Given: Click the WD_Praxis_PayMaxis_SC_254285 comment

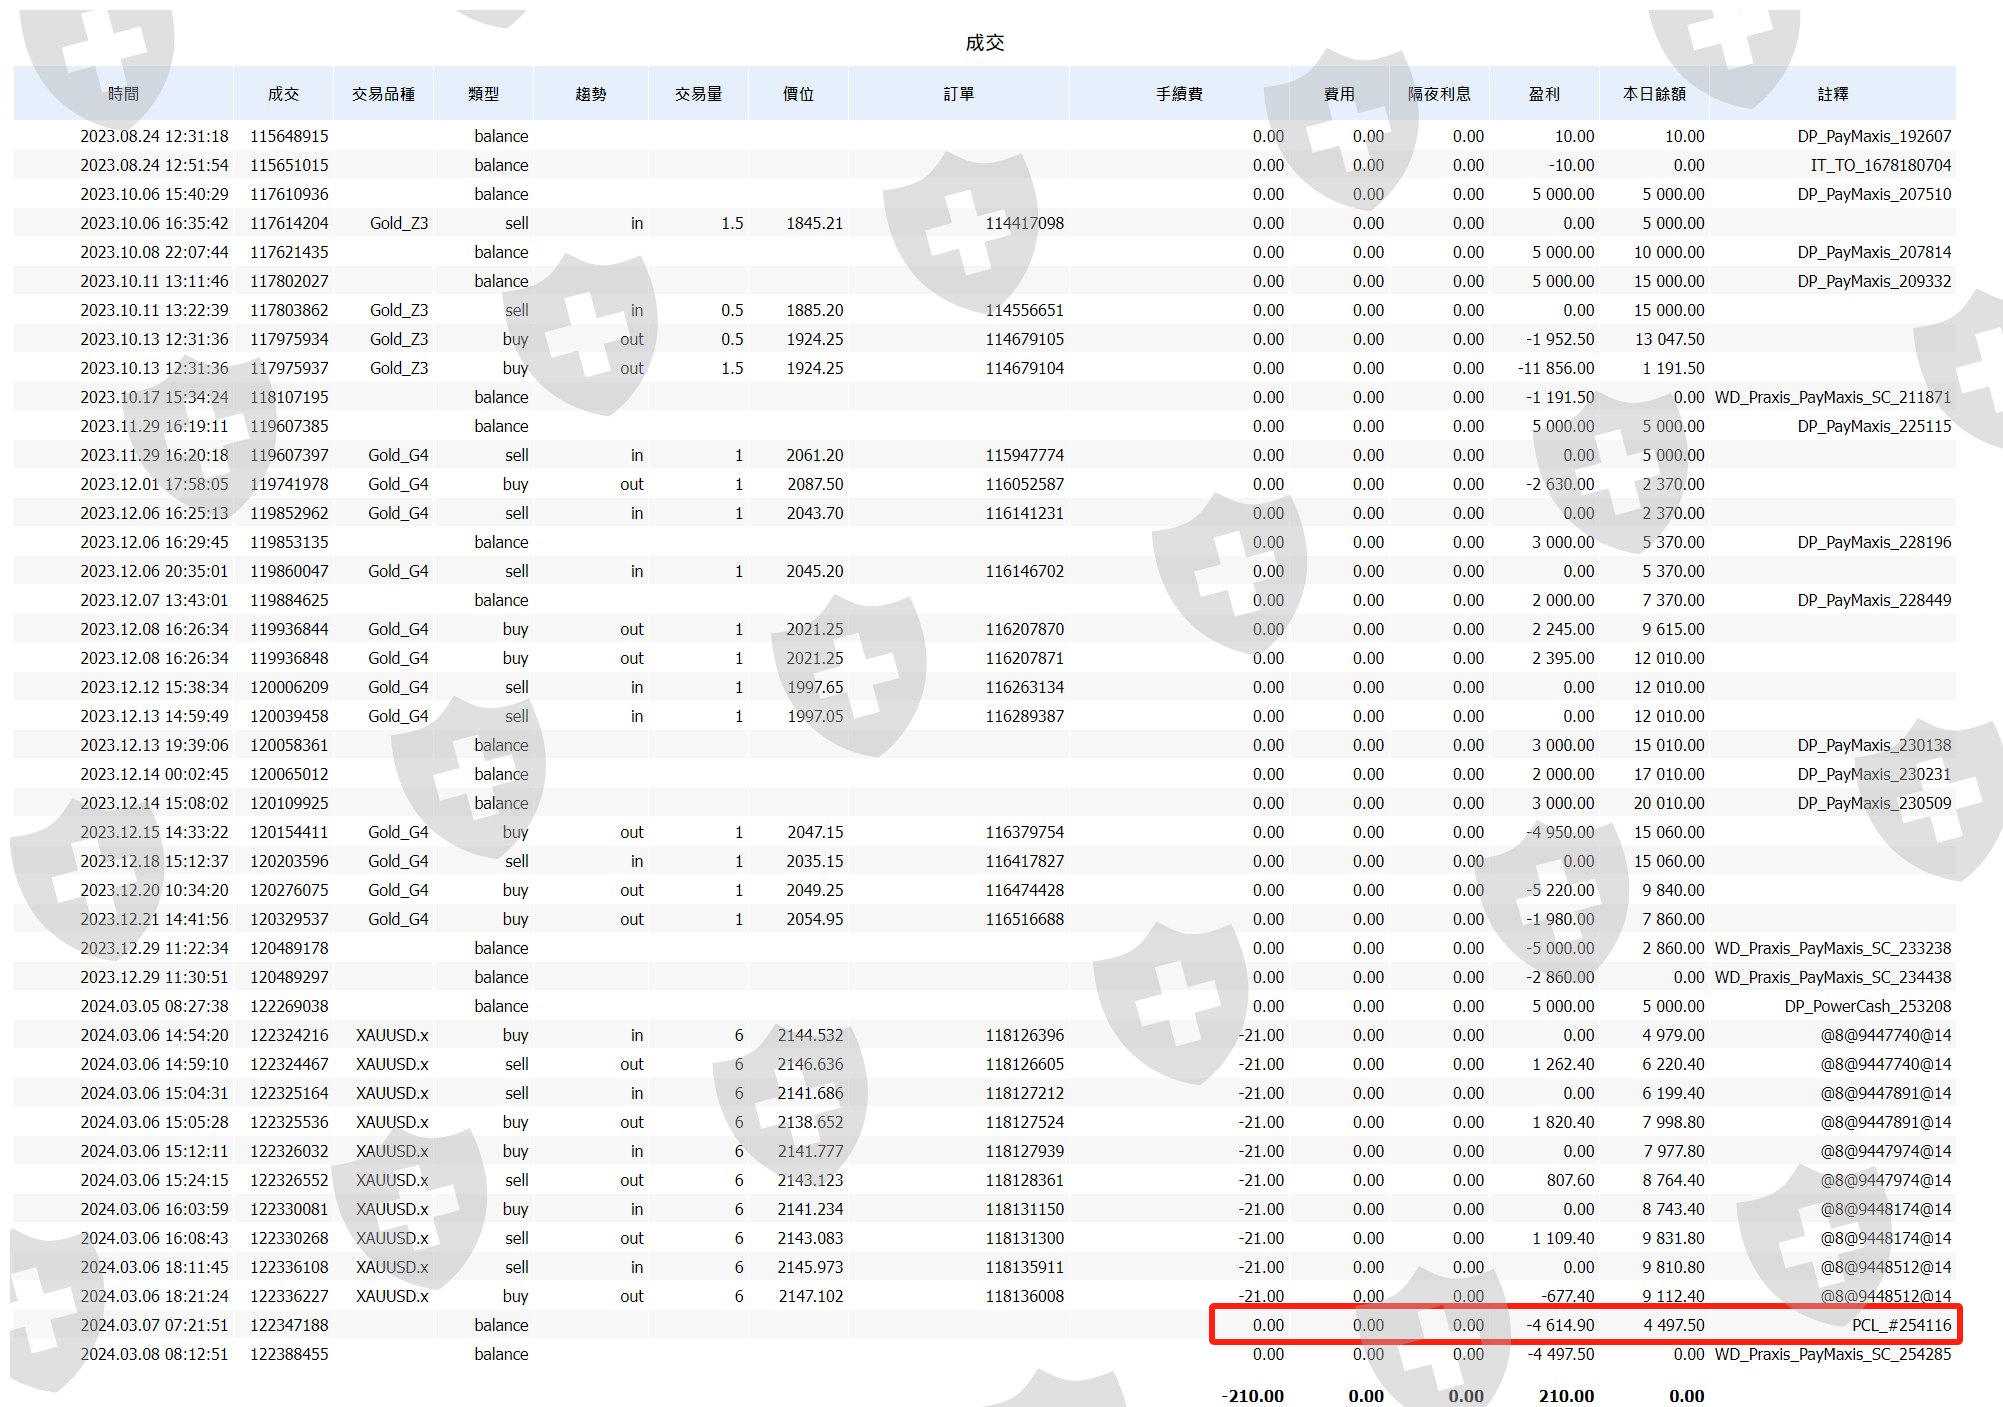Looking at the screenshot, I should (x=1832, y=1354).
